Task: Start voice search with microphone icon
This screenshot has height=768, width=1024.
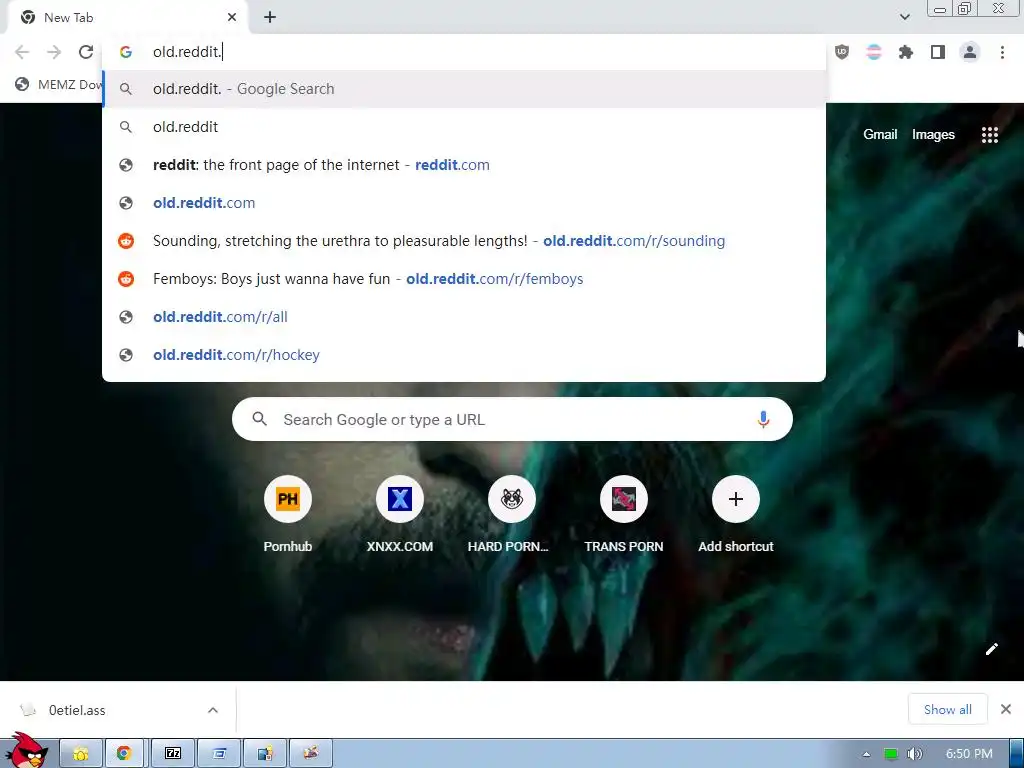Action: [763, 419]
